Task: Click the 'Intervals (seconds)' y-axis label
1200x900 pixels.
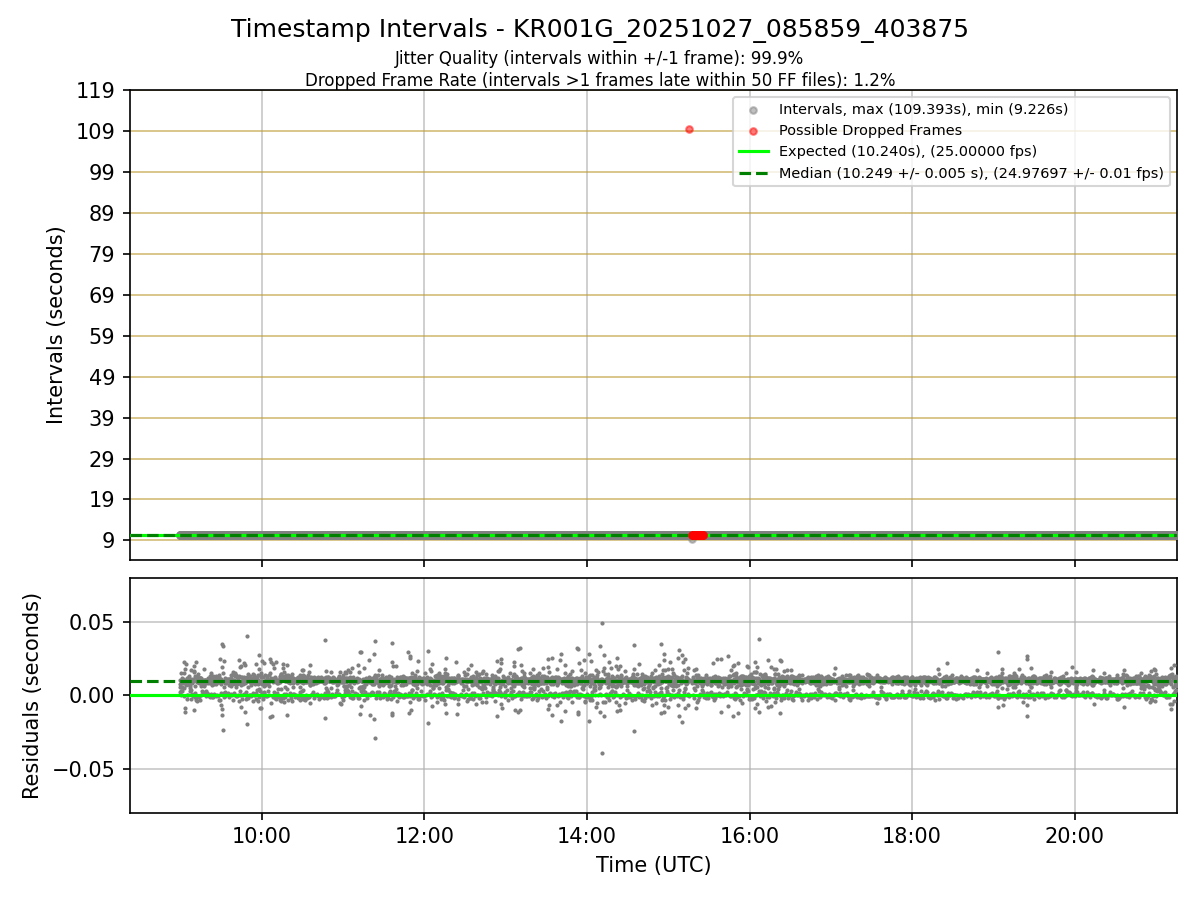Action: 56,325
